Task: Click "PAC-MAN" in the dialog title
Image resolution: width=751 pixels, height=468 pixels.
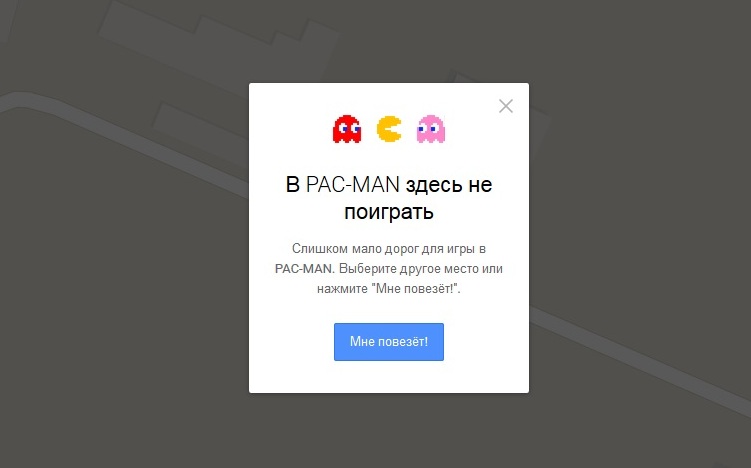Action: (353, 184)
